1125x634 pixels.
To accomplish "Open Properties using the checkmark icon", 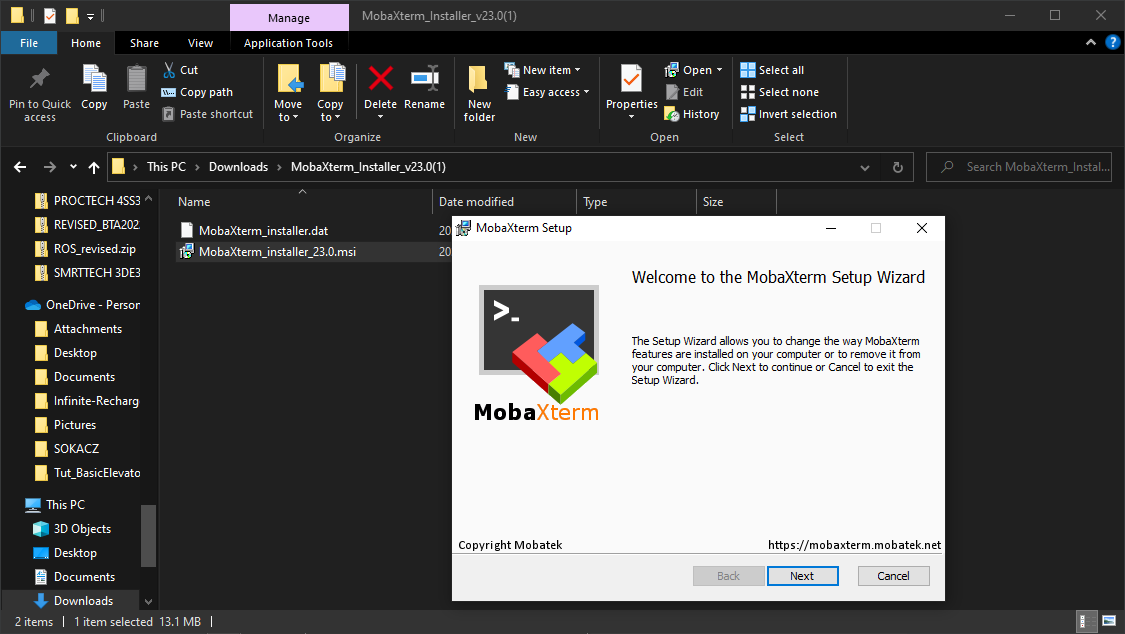I will (x=631, y=80).
